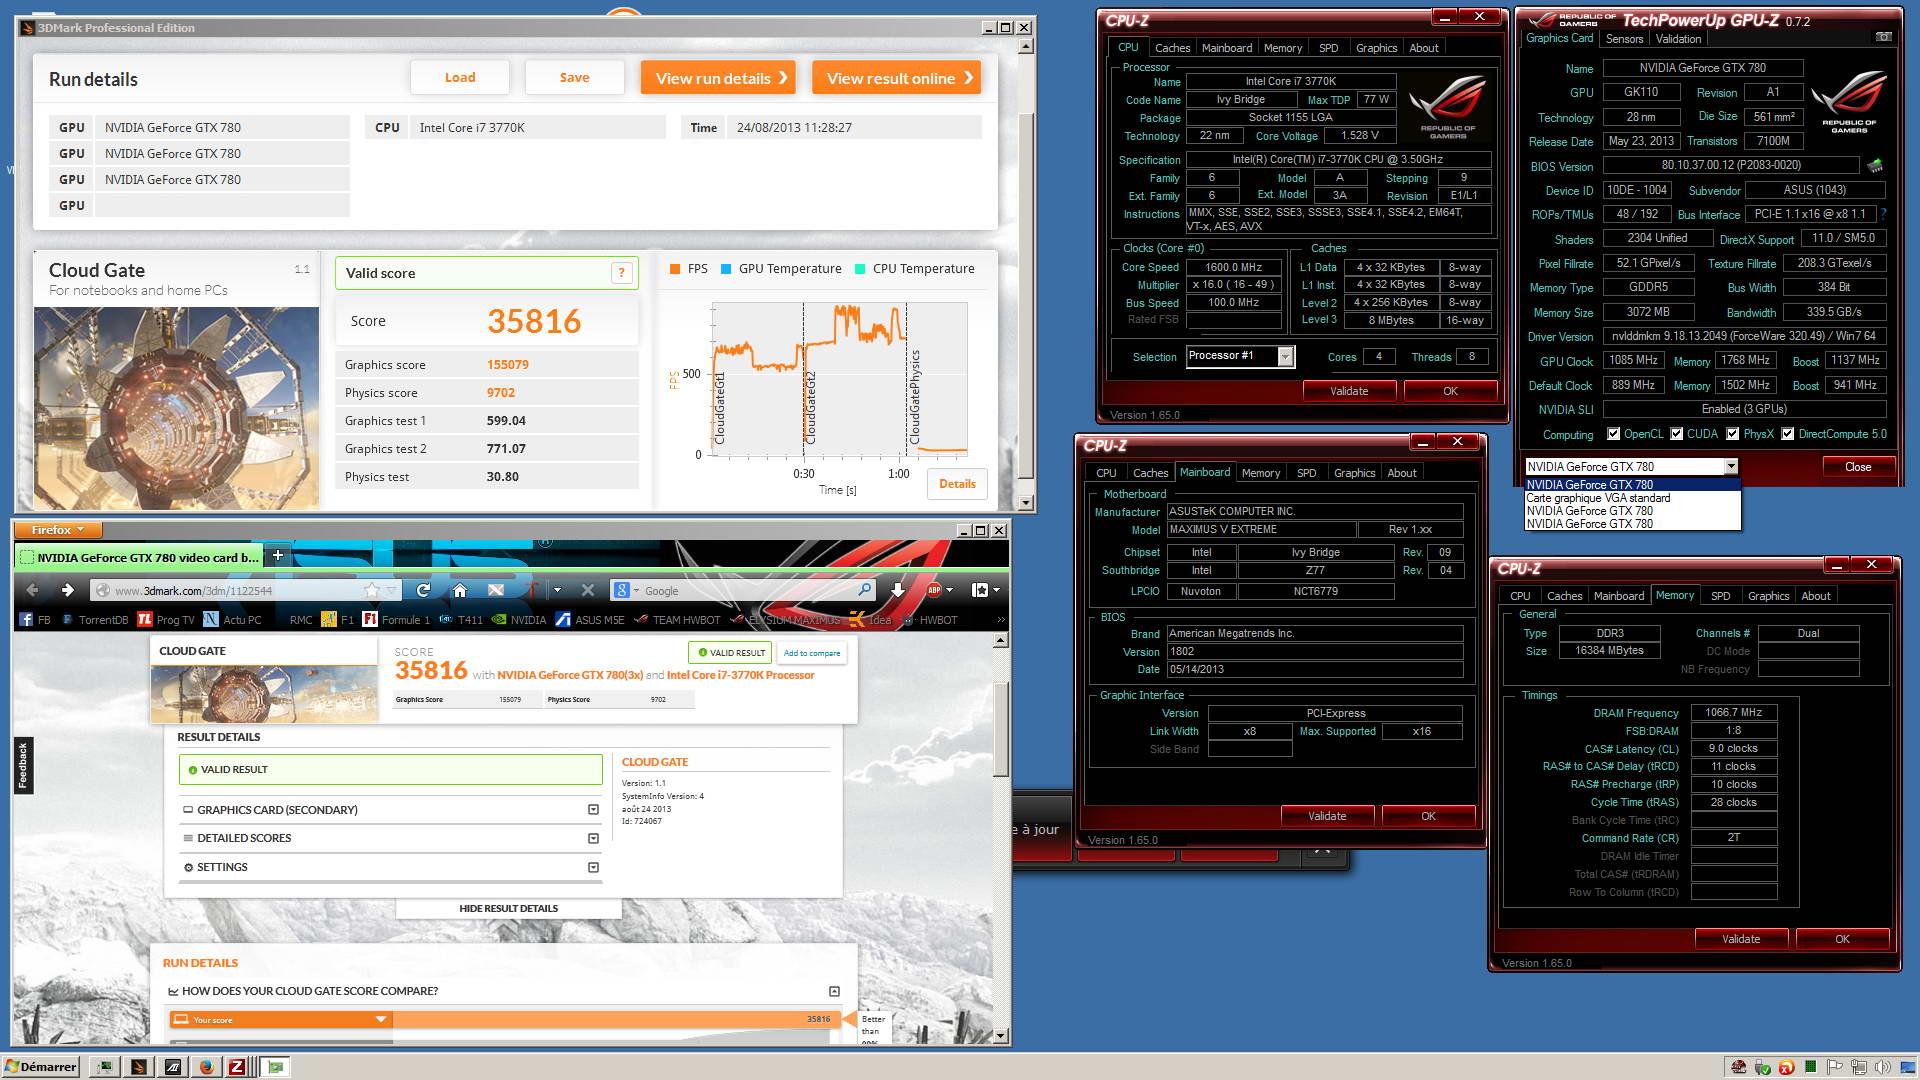The image size is (1920, 1080).
Task: Click the Details button under FPS graph
Action: point(957,484)
